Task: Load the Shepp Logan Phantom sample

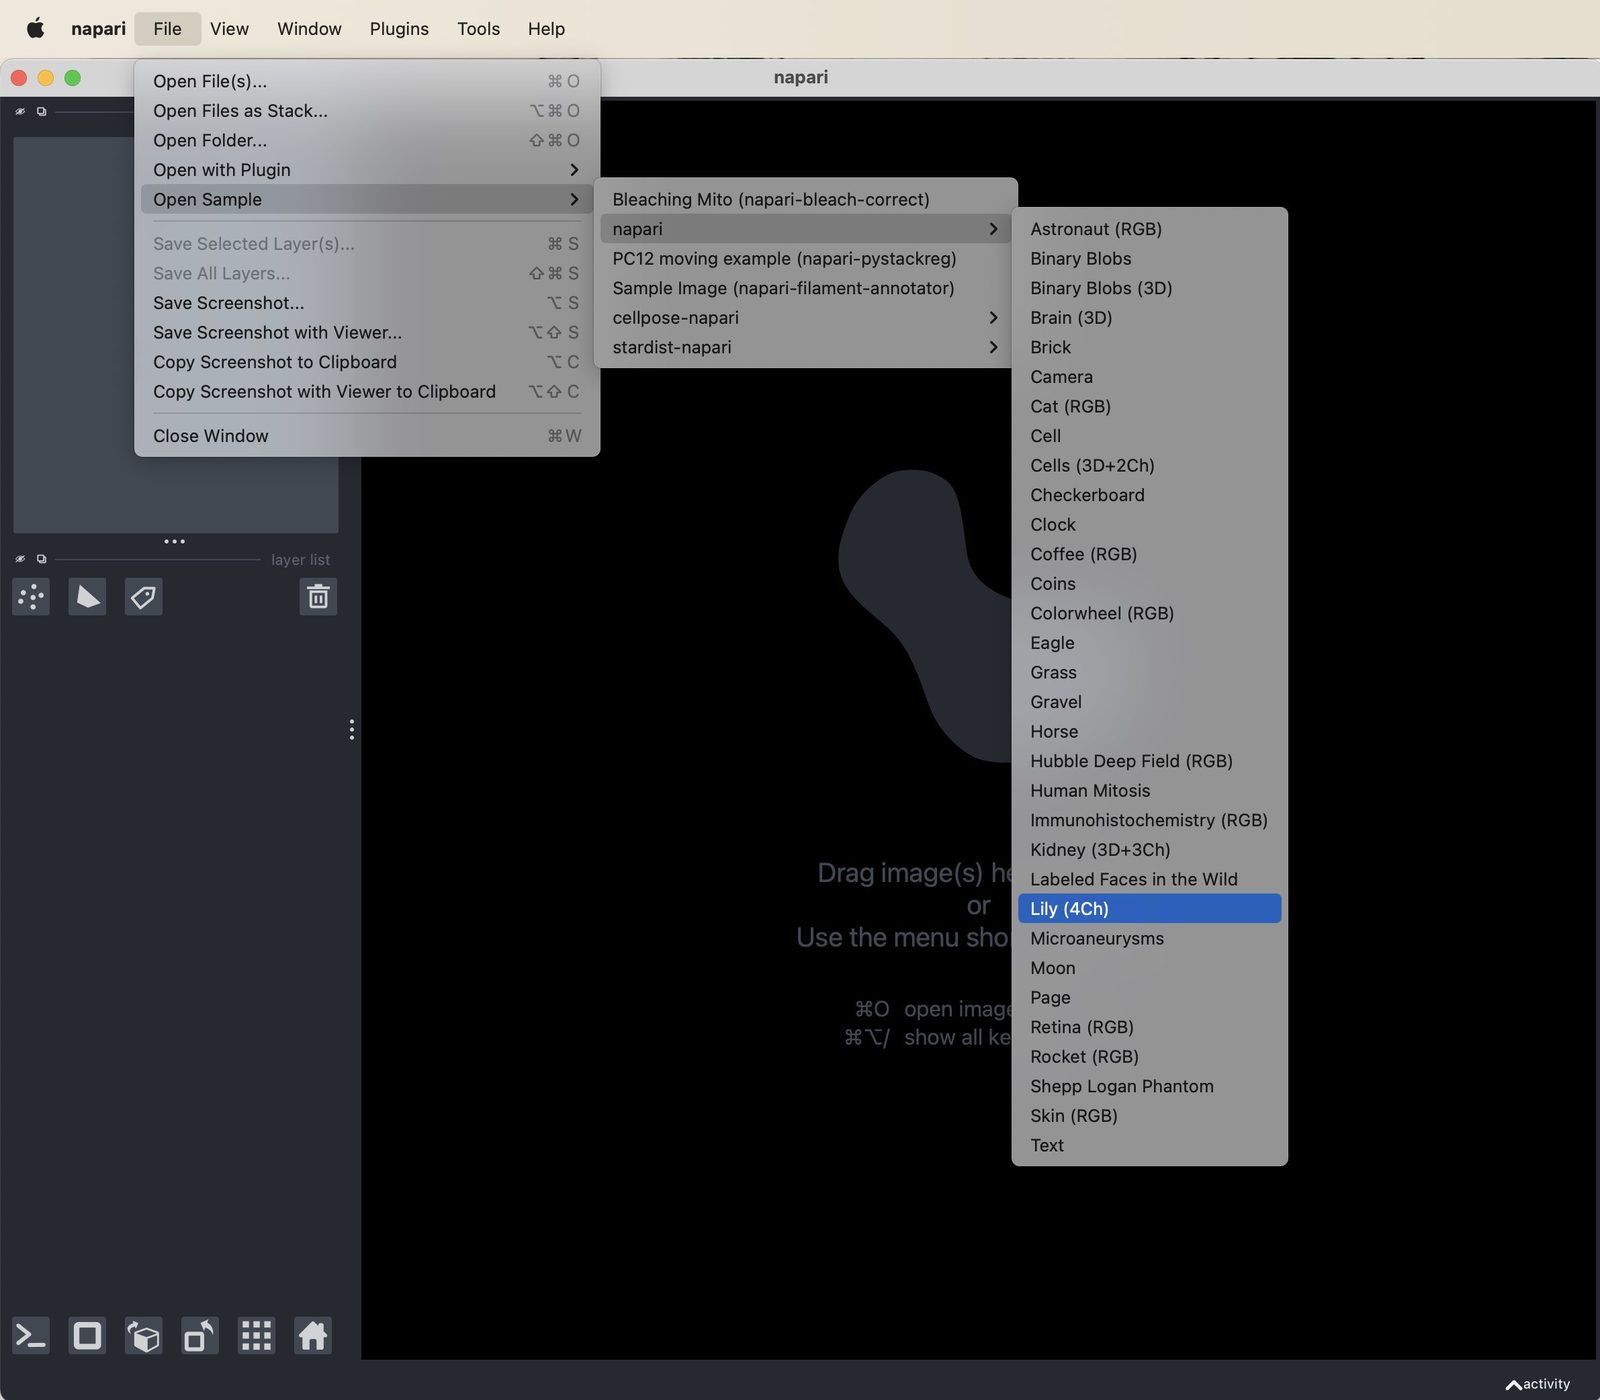Action: [x=1149, y=1086]
